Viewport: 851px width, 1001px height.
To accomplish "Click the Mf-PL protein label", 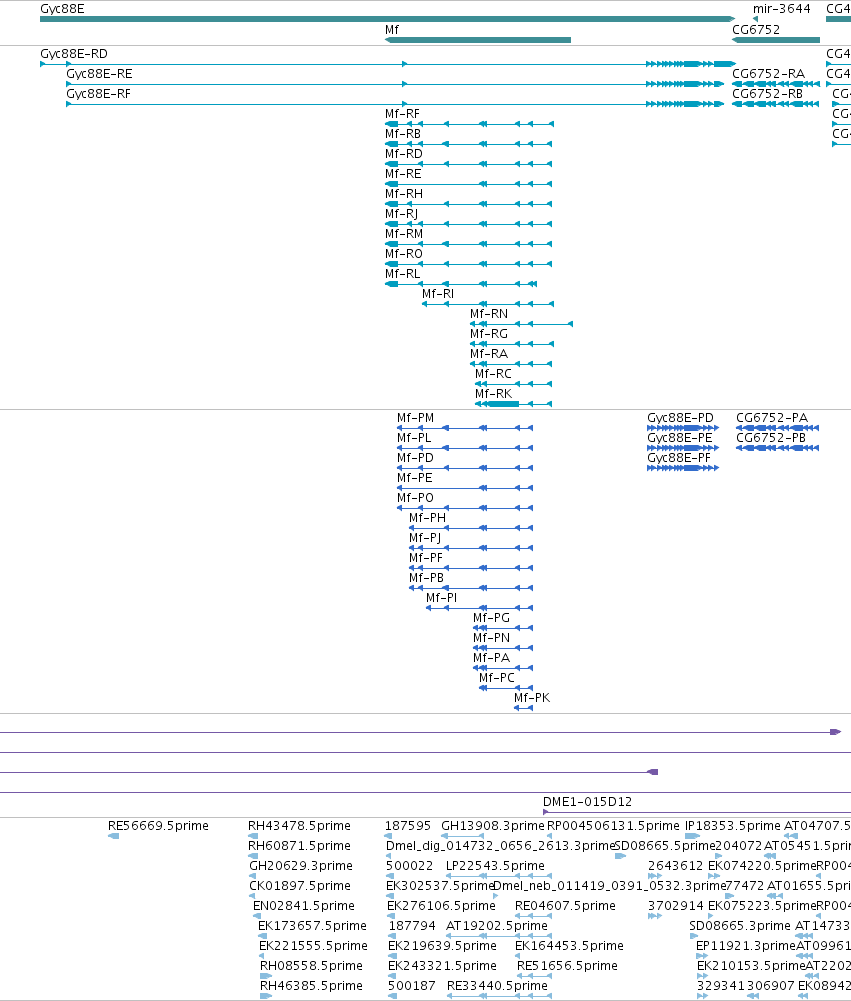I will pyautogui.click(x=414, y=438).
